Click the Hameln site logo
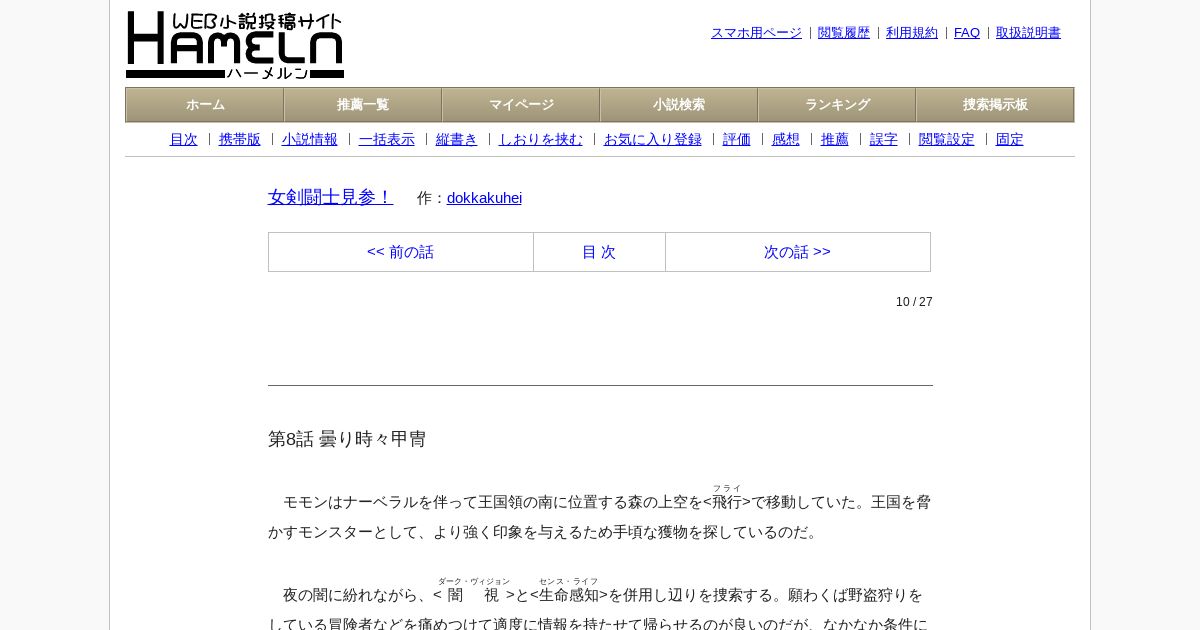Screen dimensions: 1200x630 (x=235, y=45)
